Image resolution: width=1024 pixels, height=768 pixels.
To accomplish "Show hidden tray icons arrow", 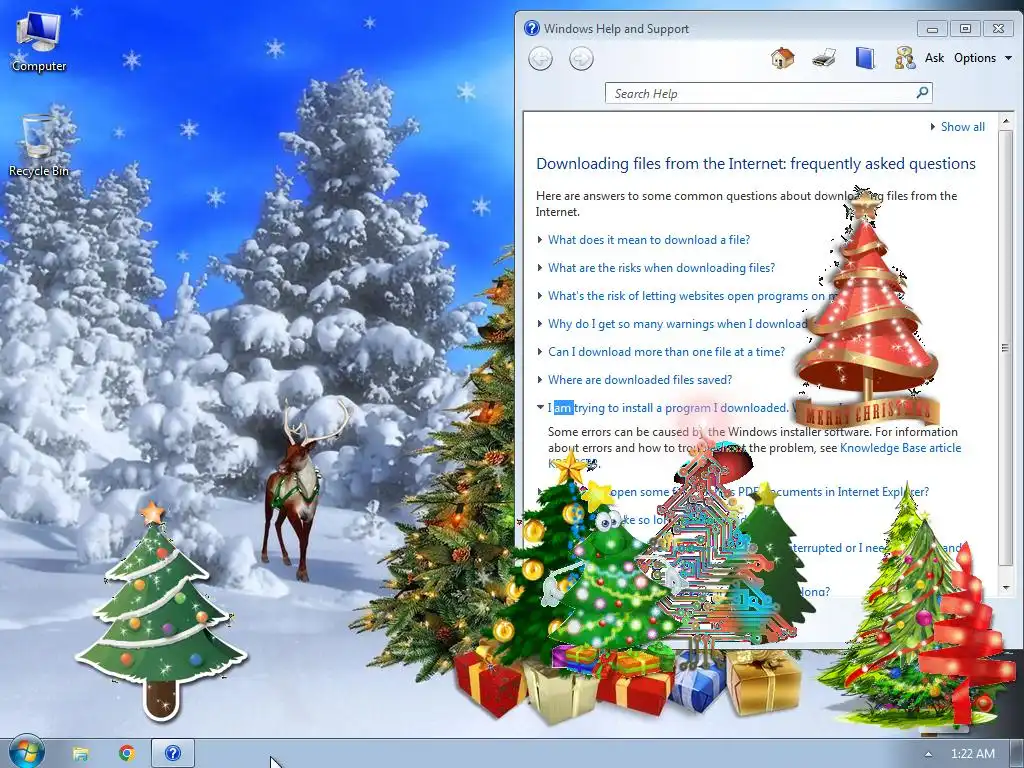I will coord(929,754).
